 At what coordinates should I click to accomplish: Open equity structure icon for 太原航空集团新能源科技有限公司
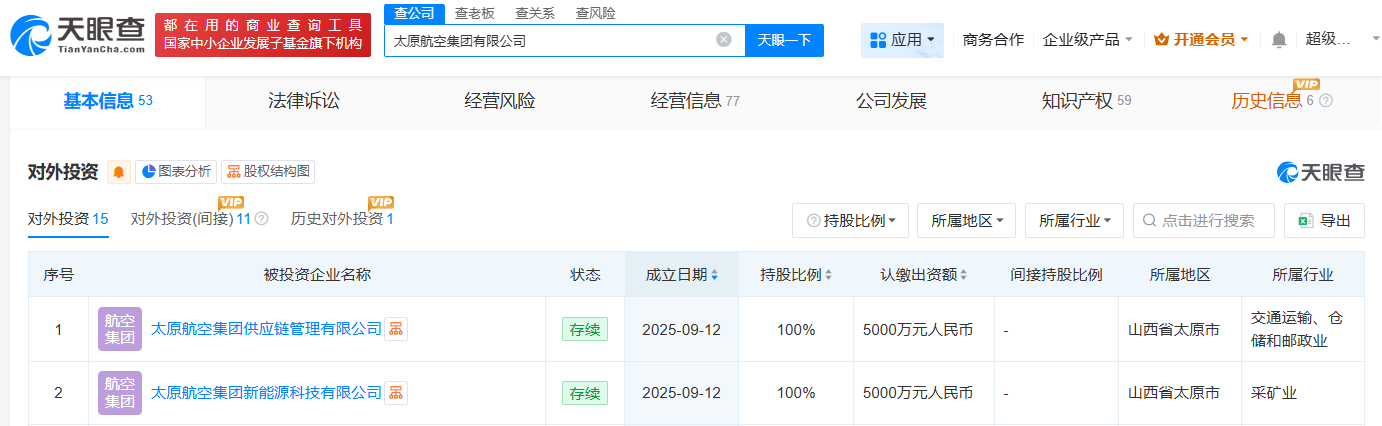tap(396, 392)
